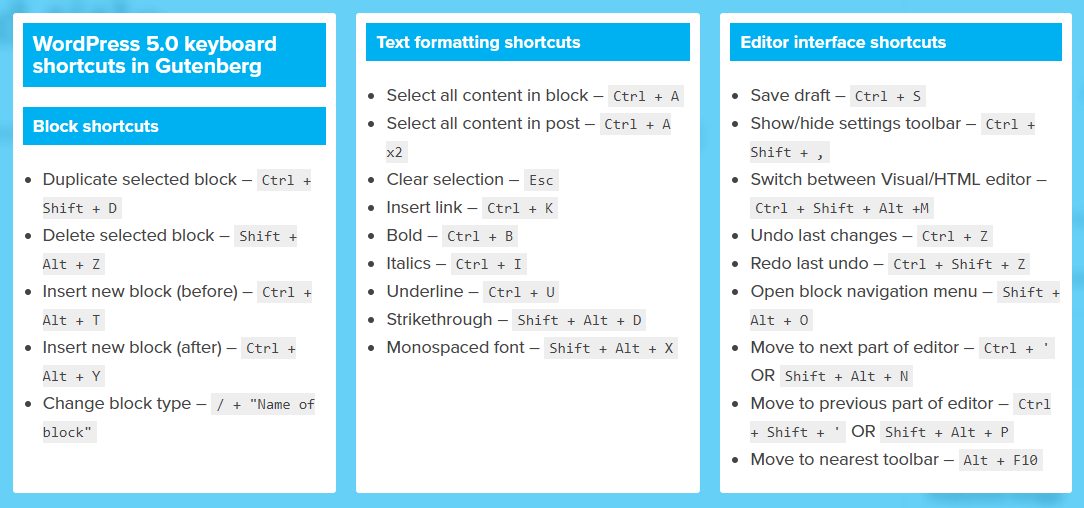Click the "Ctrl + Shift + Alt +M" code

(x=844, y=208)
